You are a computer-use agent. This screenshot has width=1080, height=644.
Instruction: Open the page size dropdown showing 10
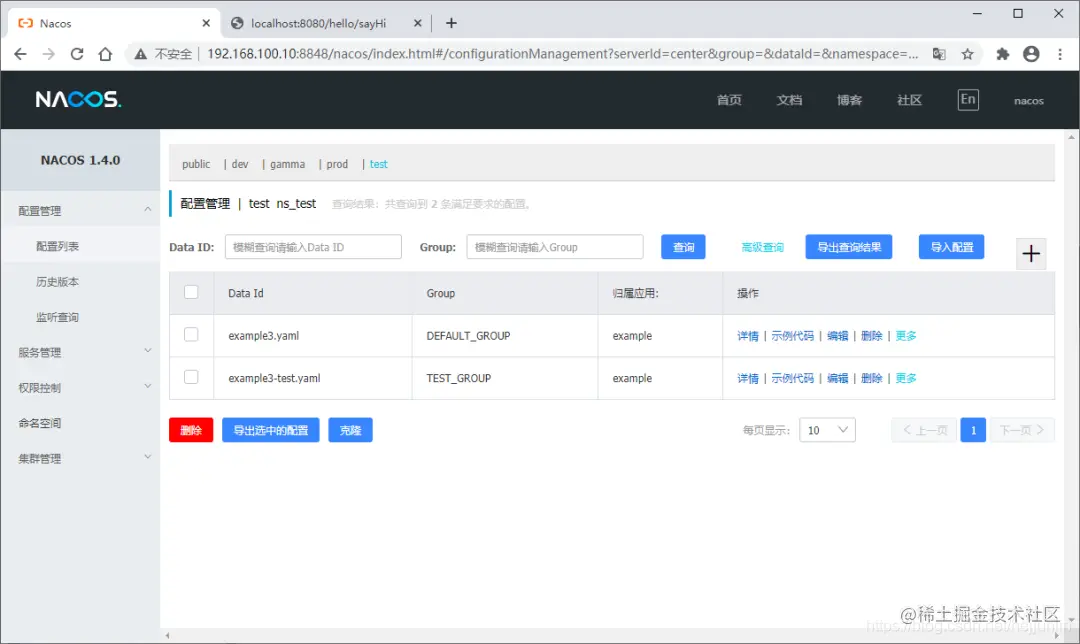(827, 430)
